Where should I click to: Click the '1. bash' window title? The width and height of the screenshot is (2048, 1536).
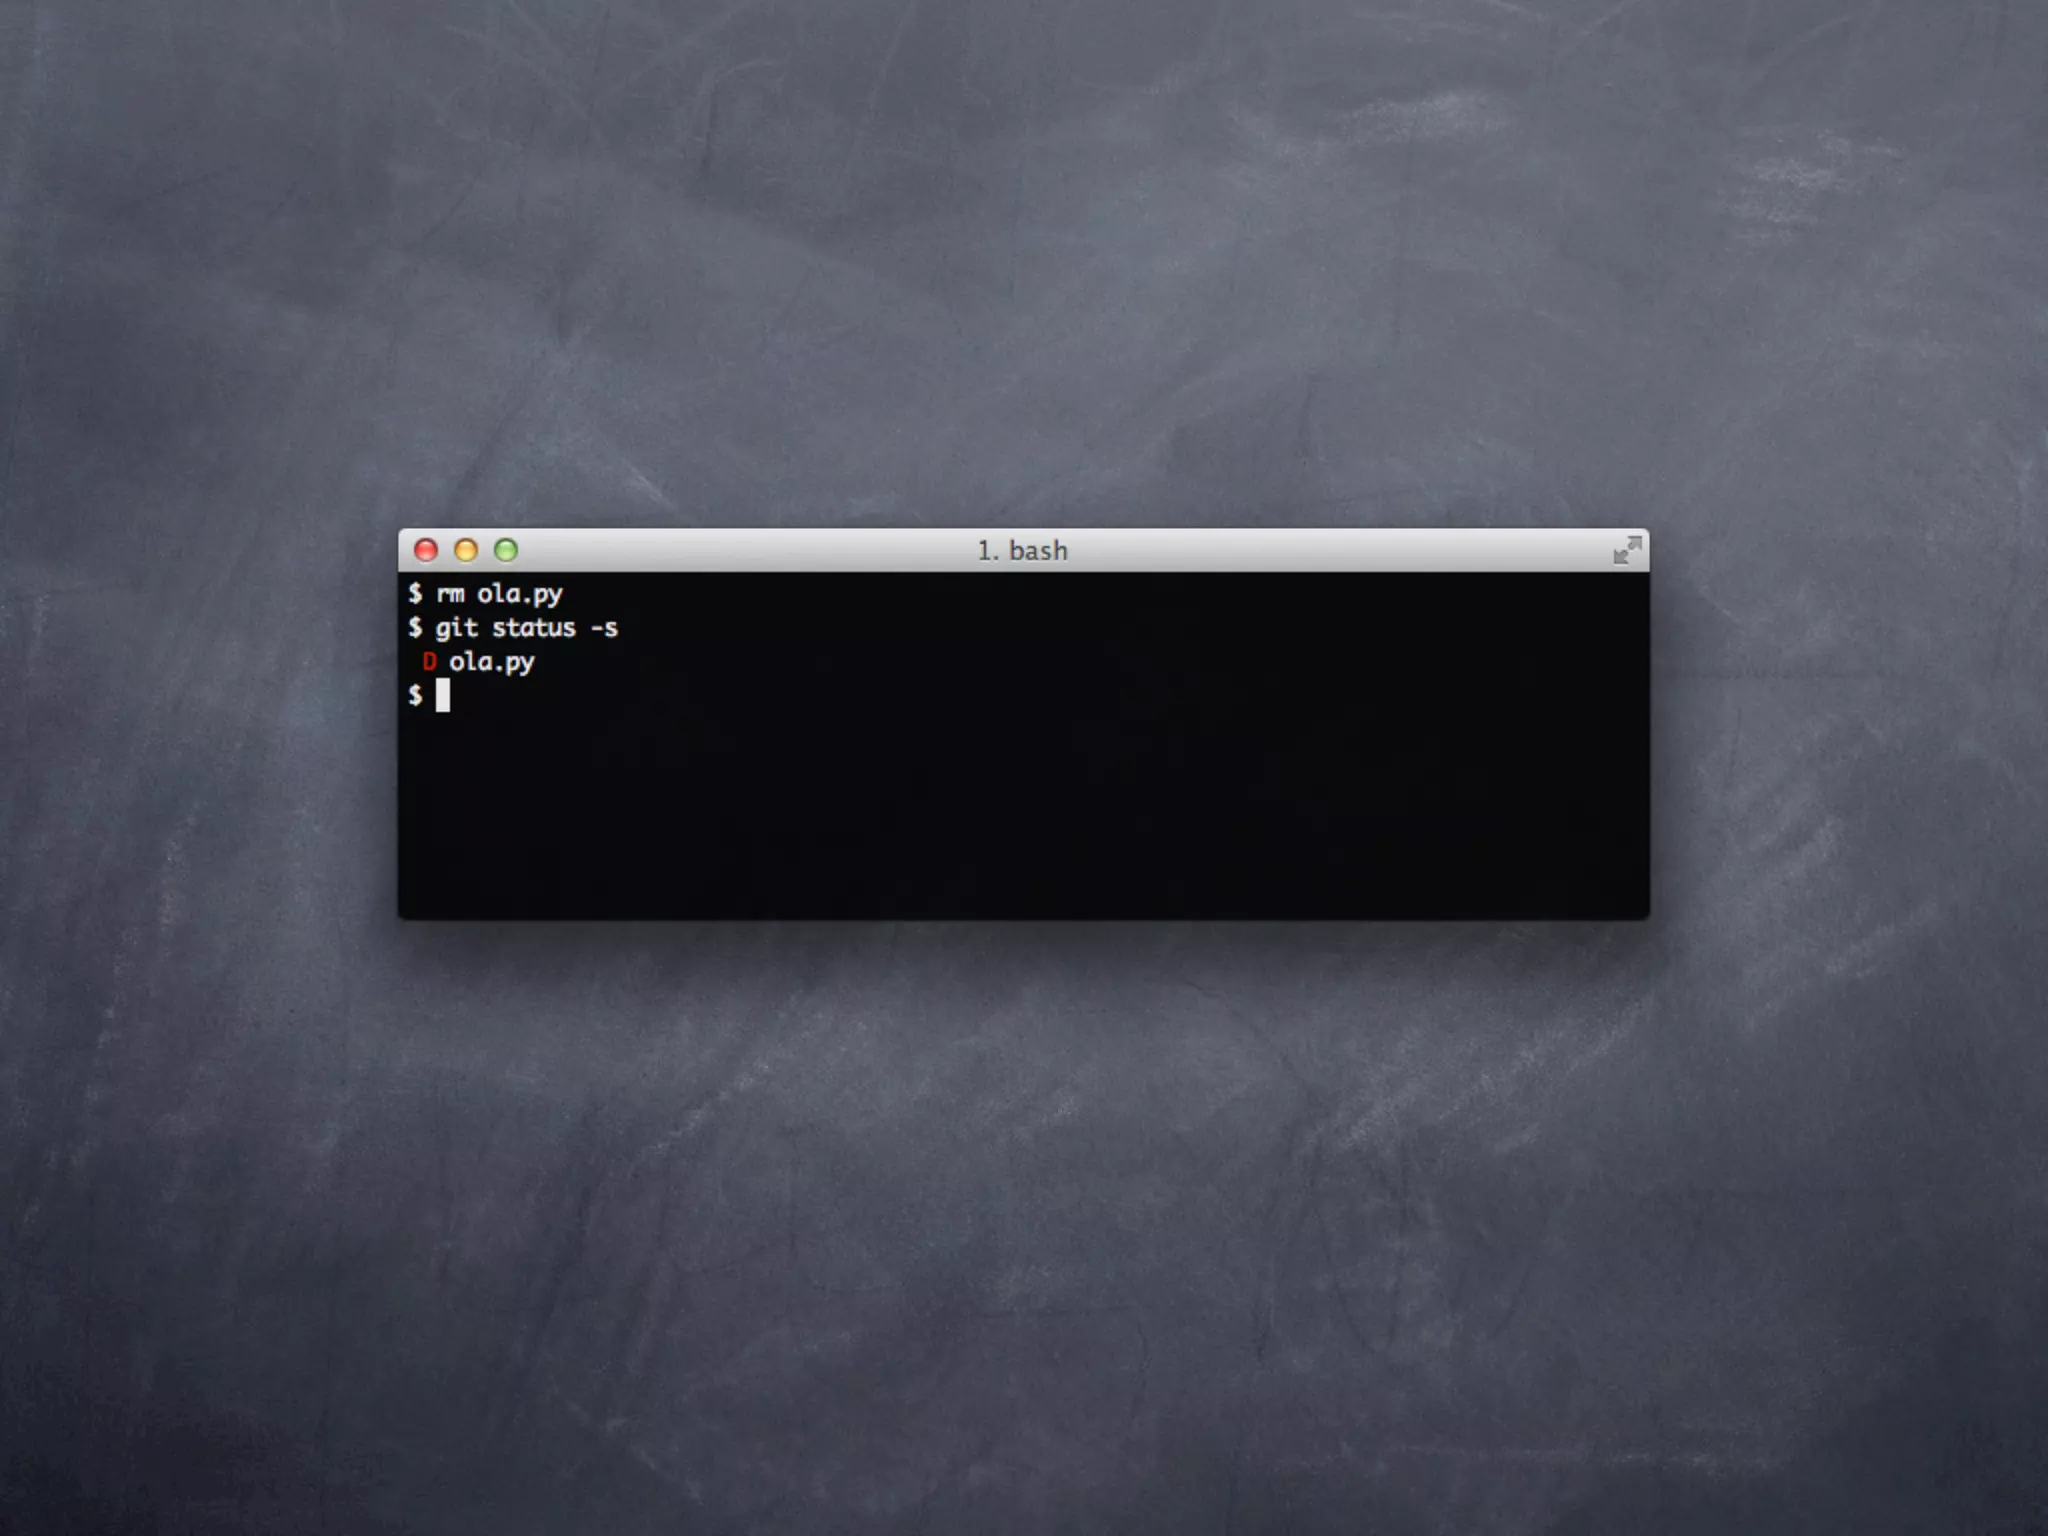pyautogui.click(x=1022, y=551)
